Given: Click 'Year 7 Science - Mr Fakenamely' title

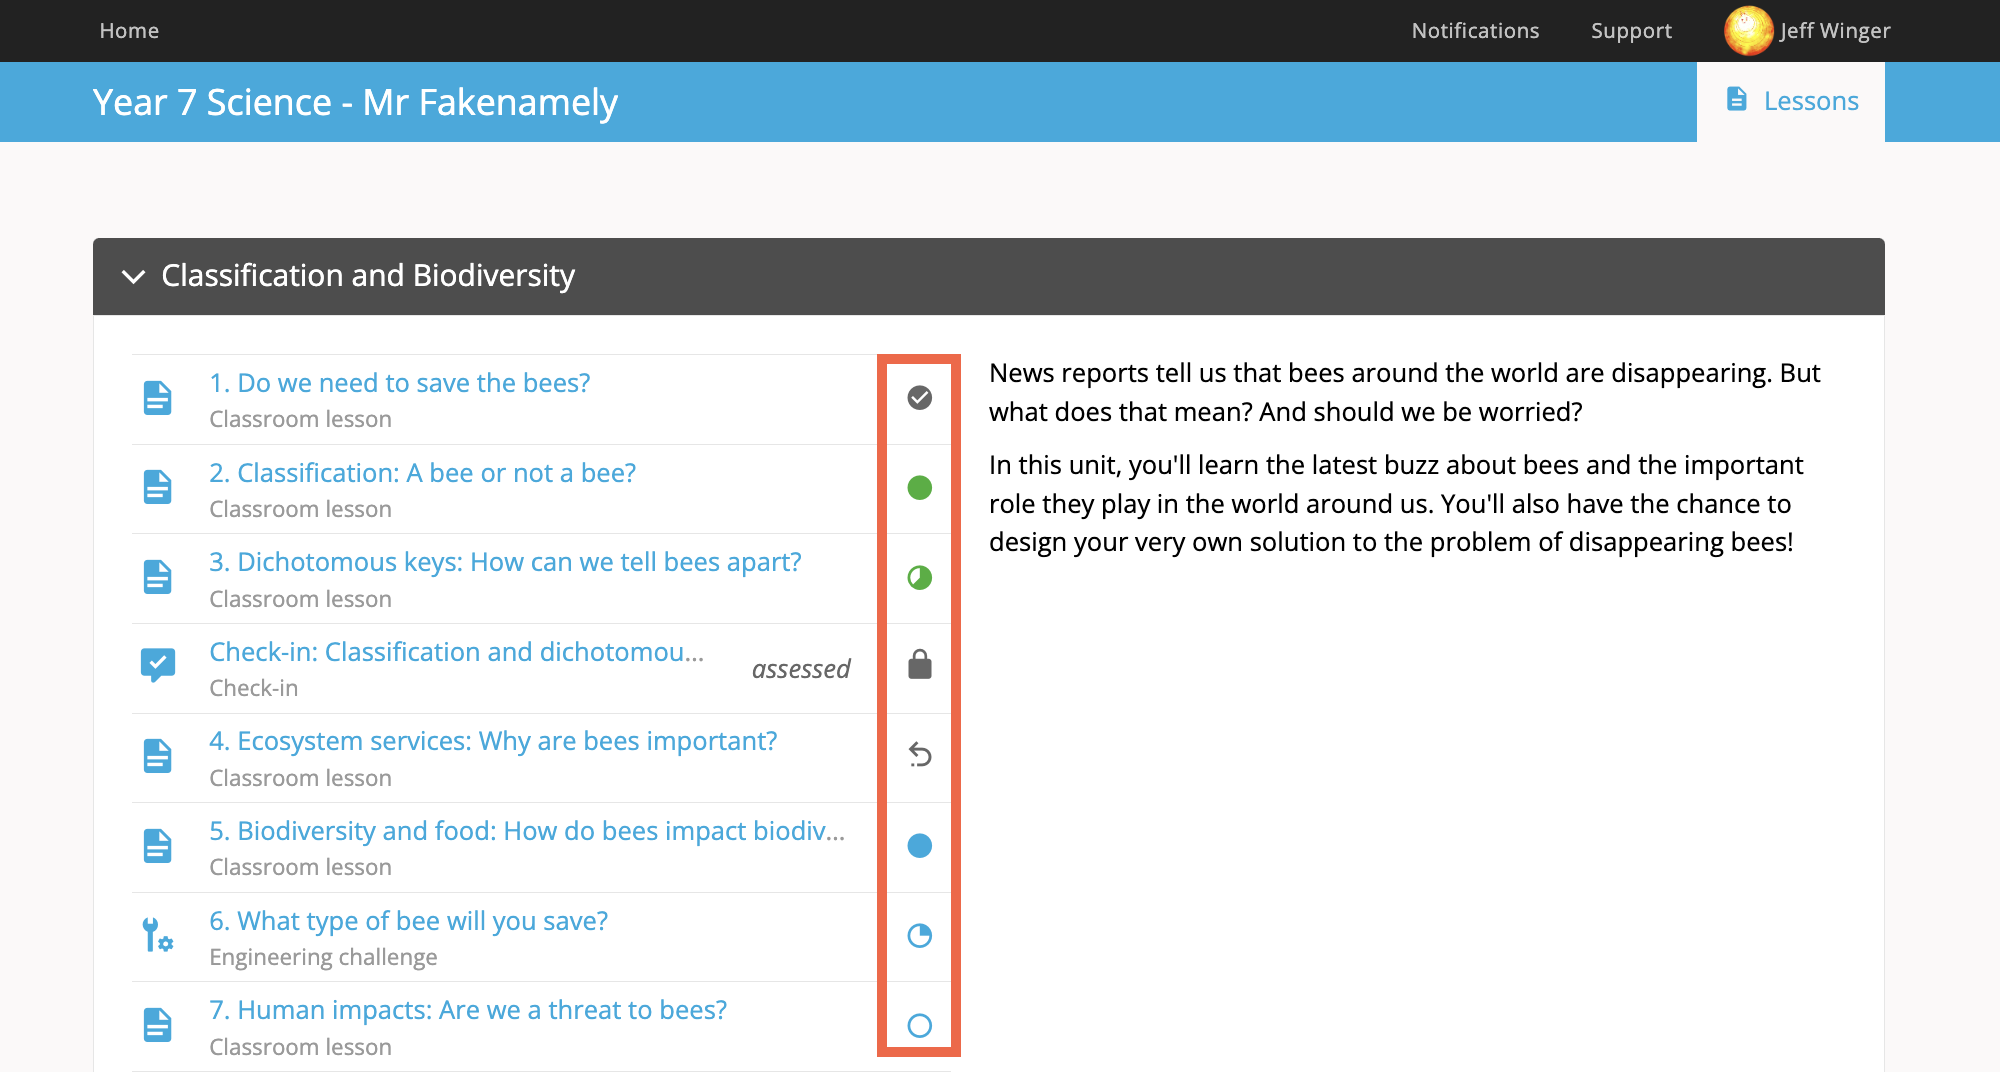Looking at the screenshot, I should click(x=355, y=102).
